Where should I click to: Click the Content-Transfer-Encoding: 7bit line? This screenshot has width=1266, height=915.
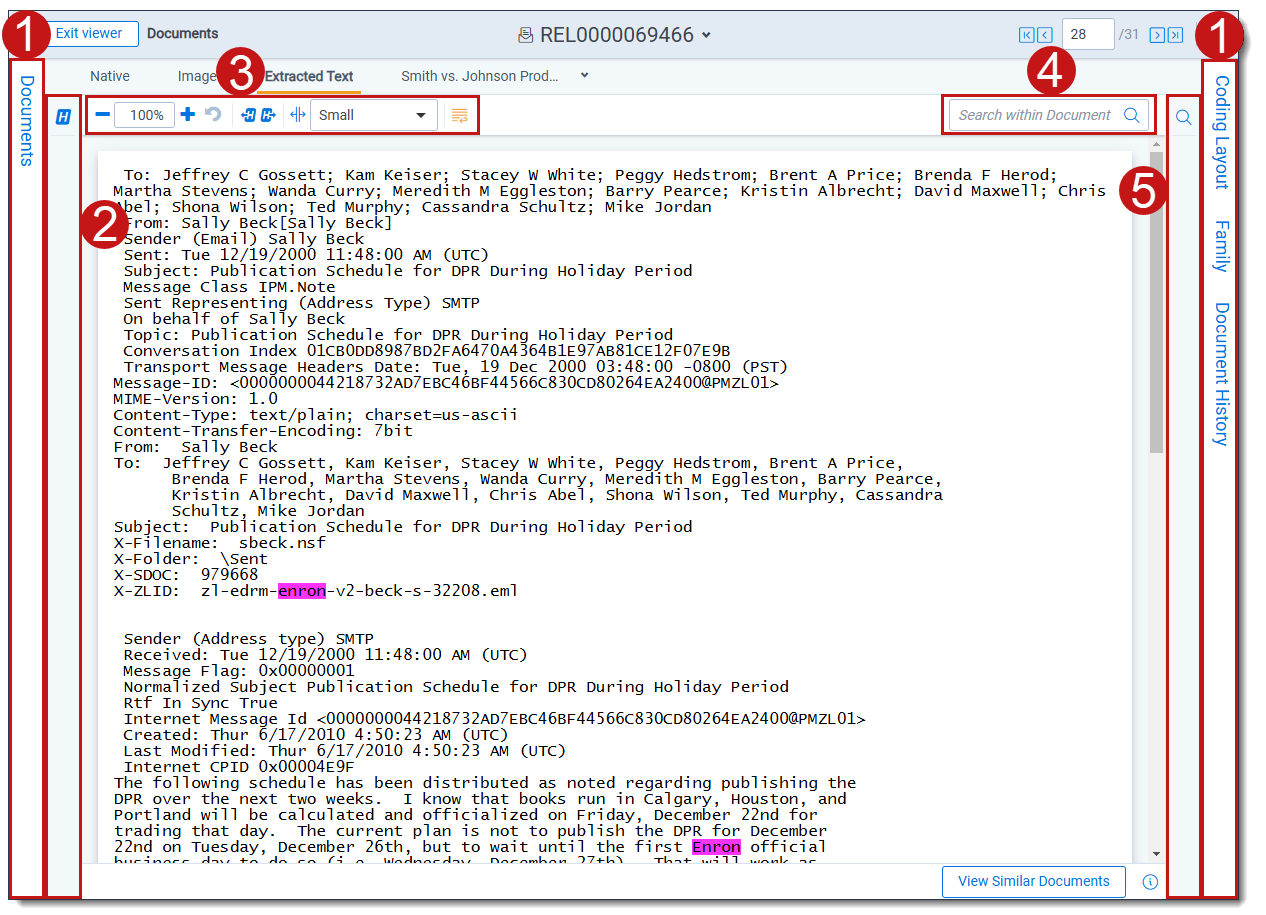click(263, 431)
